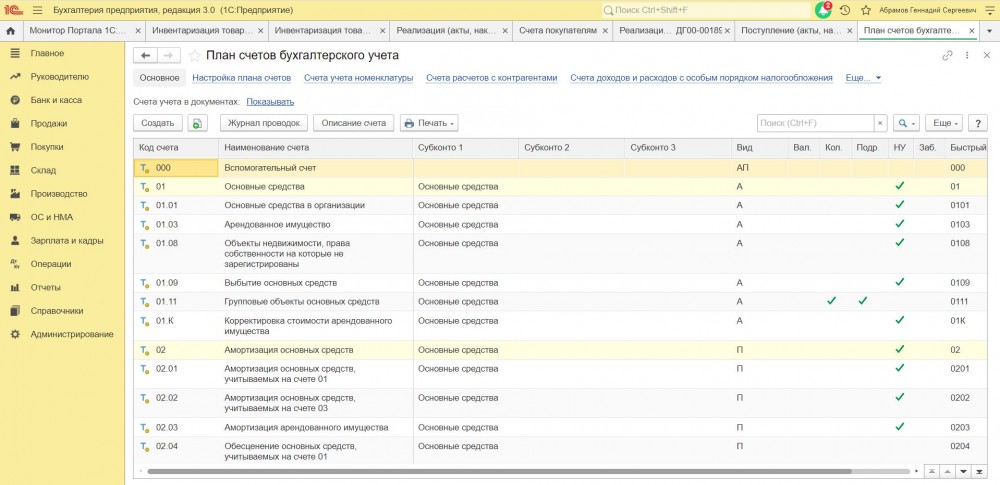
Task: Open the Настройка плана счетов link
Action: coord(241,77)
